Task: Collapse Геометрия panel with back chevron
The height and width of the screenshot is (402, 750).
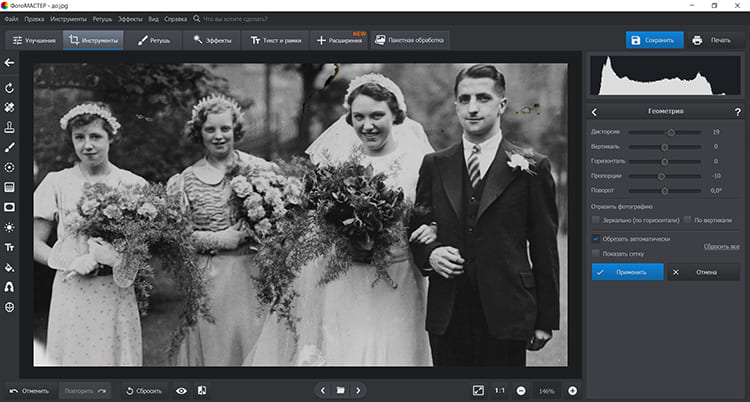Action: point(595,112)
